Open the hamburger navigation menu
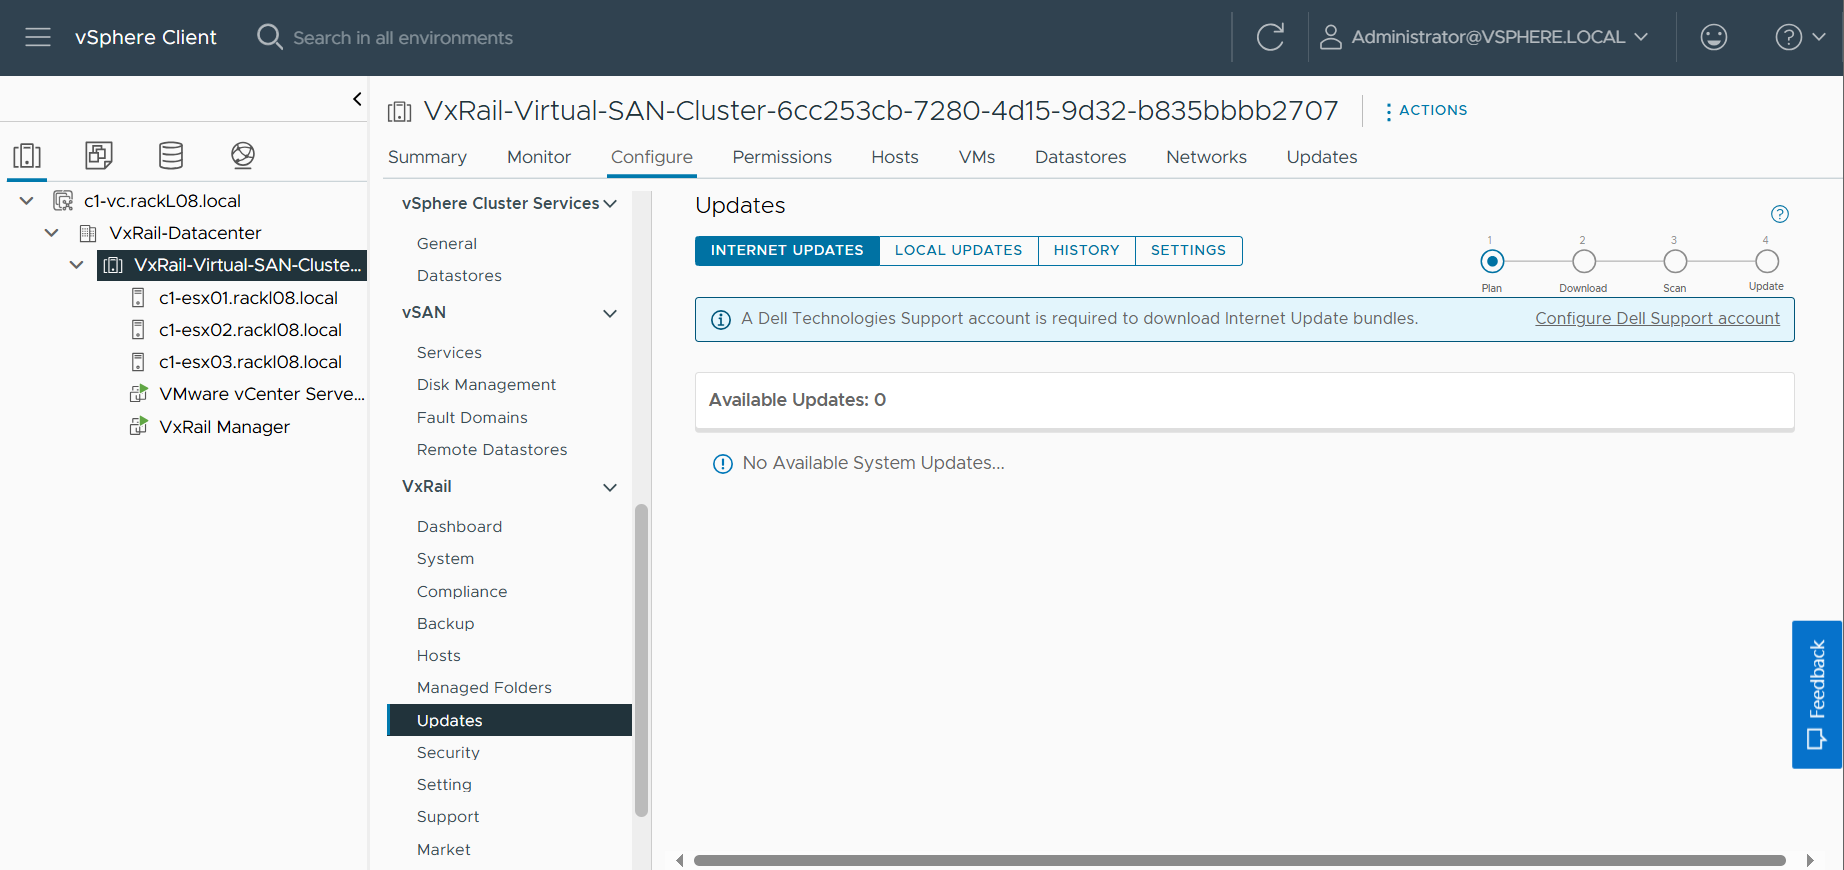Screen dimensions: 1844x870 (38, 37)
